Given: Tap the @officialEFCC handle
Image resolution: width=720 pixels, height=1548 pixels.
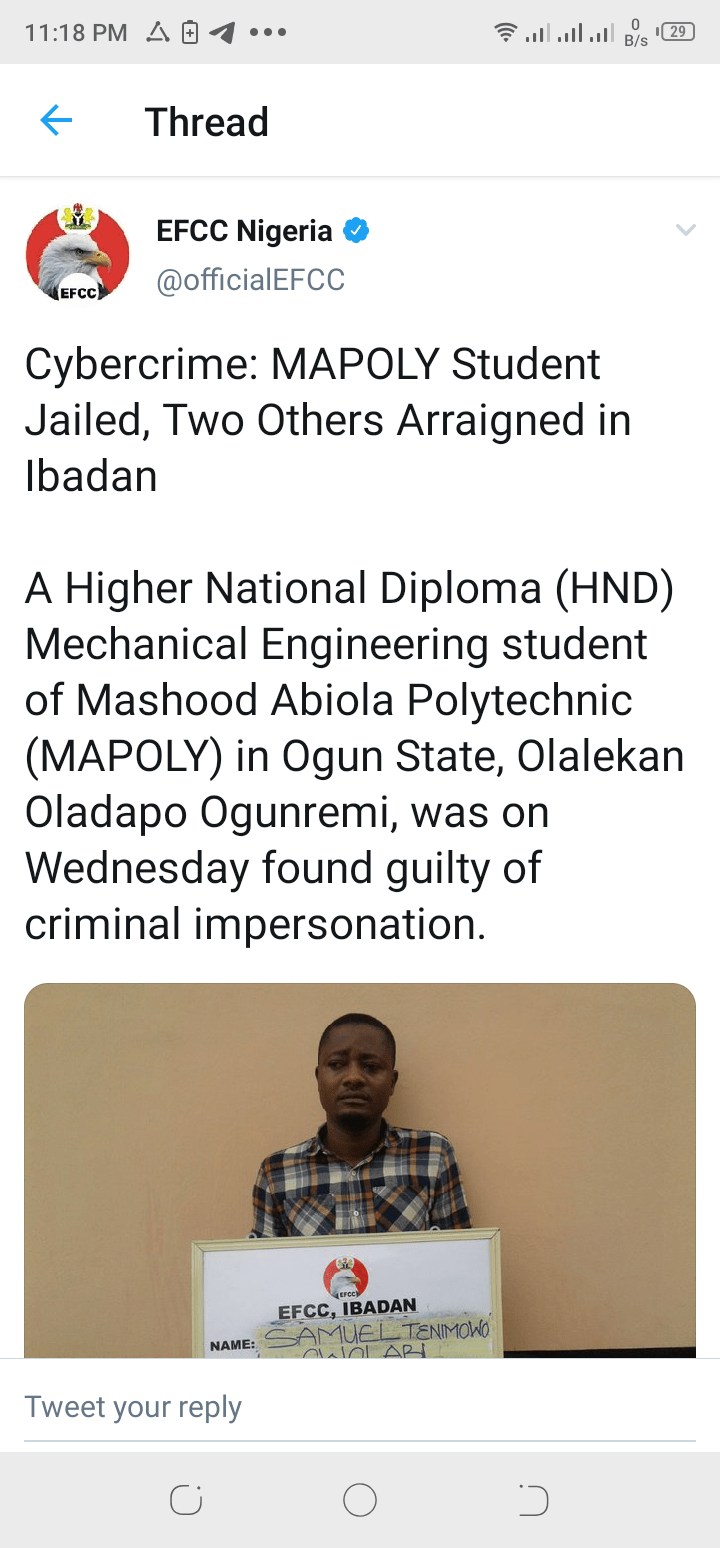Looking at the screenshot, I should 250,280.
